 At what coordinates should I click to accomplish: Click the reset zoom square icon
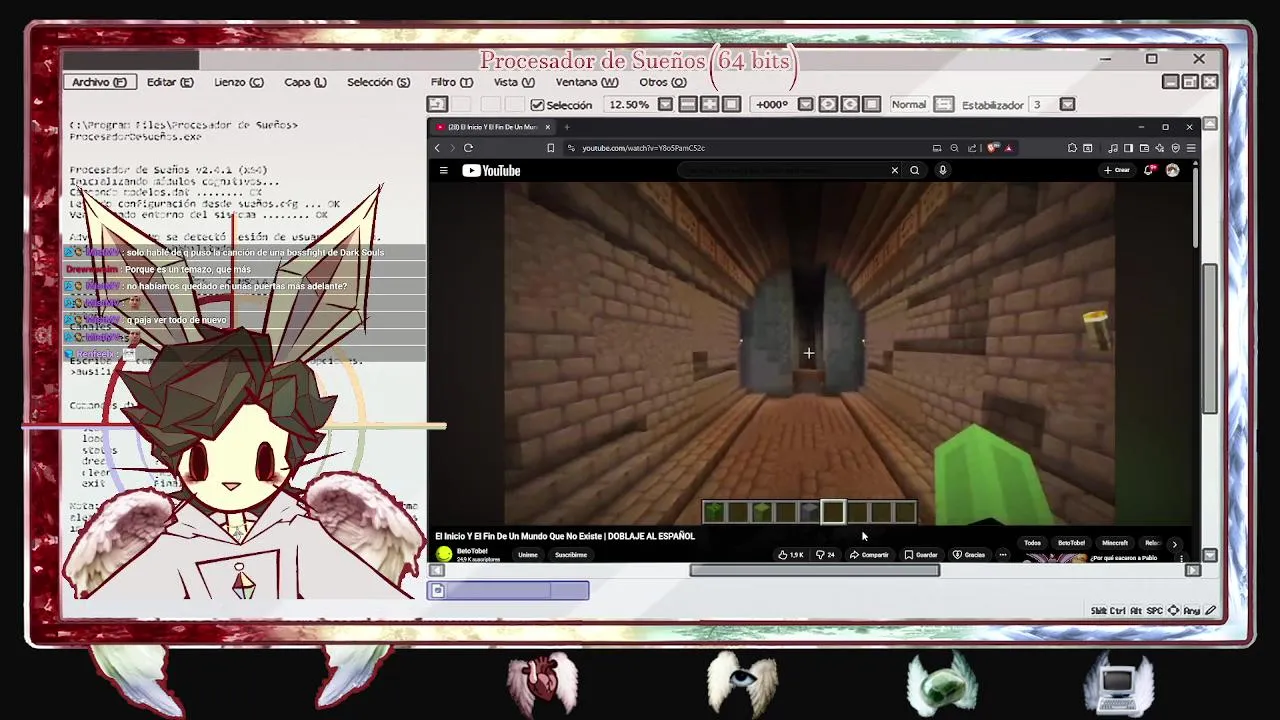point(731,104)
